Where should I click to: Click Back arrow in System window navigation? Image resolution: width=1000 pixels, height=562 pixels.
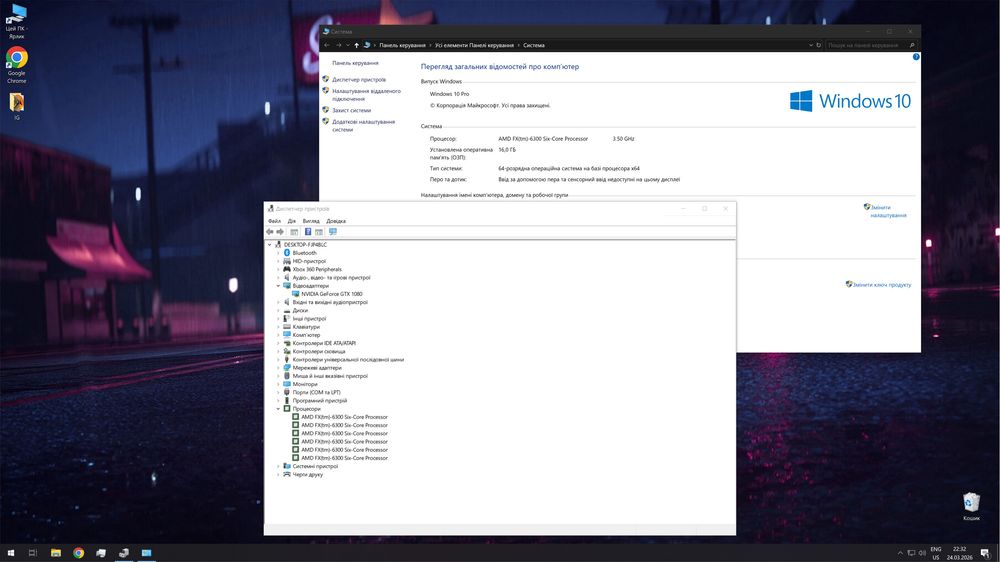[327, 45]
